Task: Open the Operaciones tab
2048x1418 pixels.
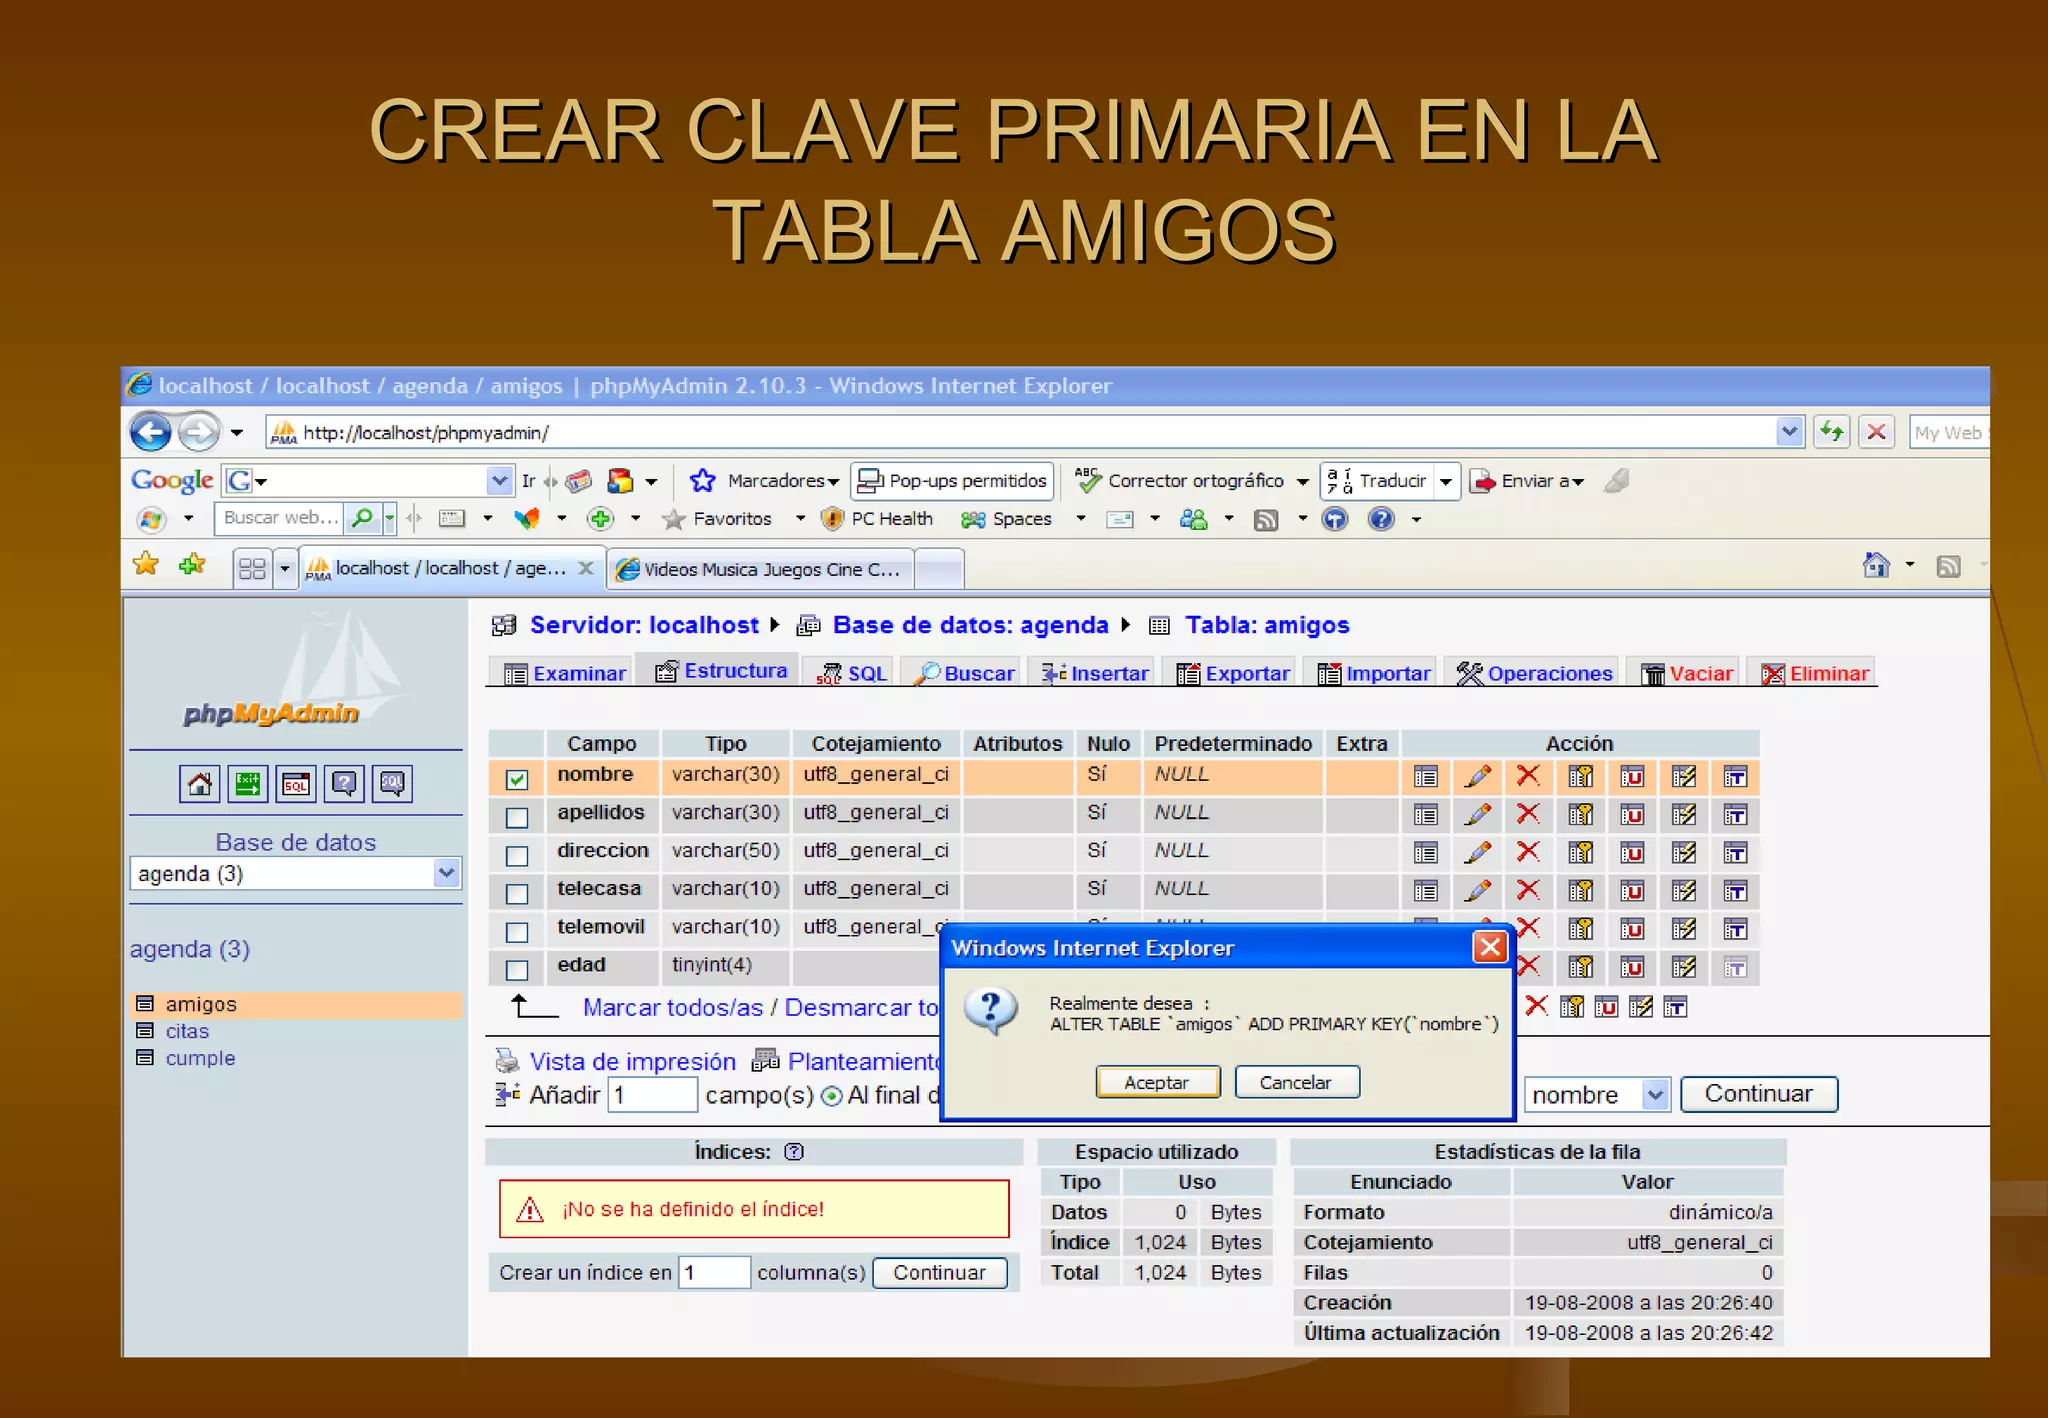Action: click(x=1535, y=673)
